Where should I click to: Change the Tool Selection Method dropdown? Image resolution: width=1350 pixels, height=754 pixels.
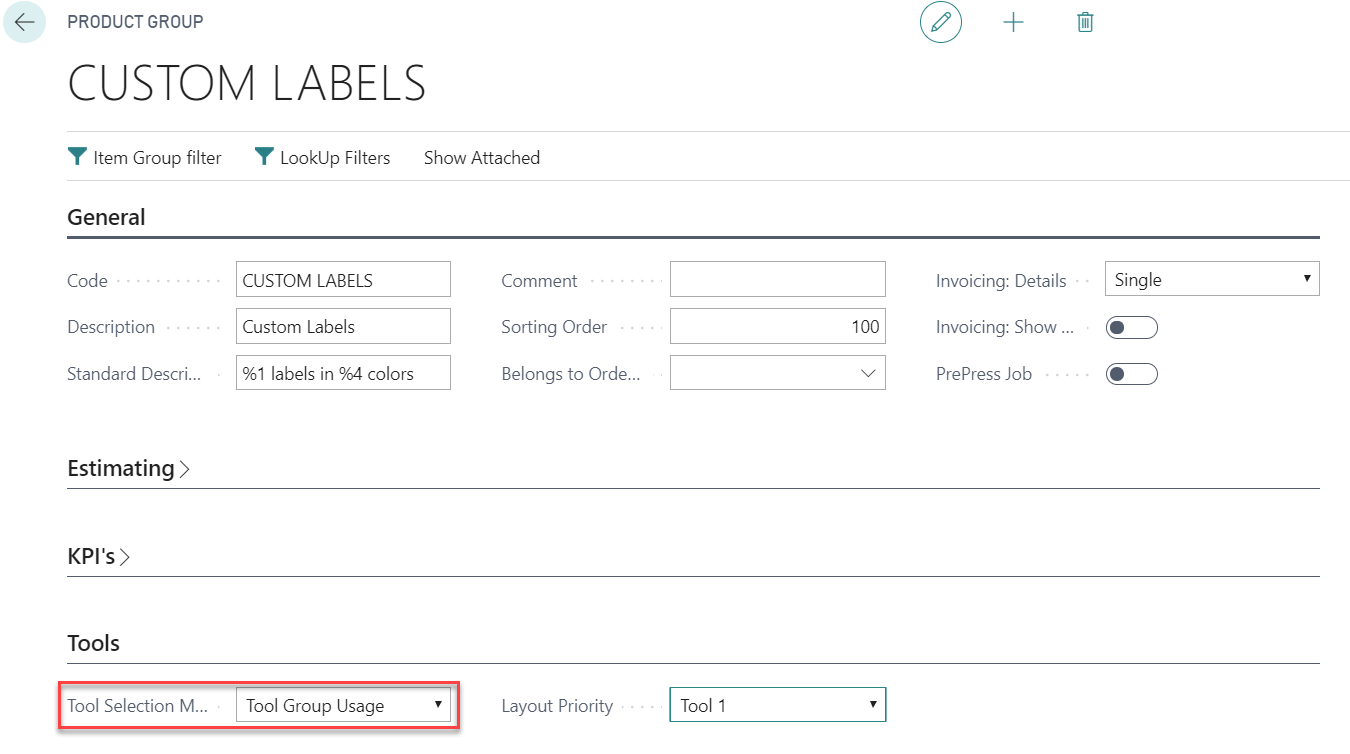[344, 705]
